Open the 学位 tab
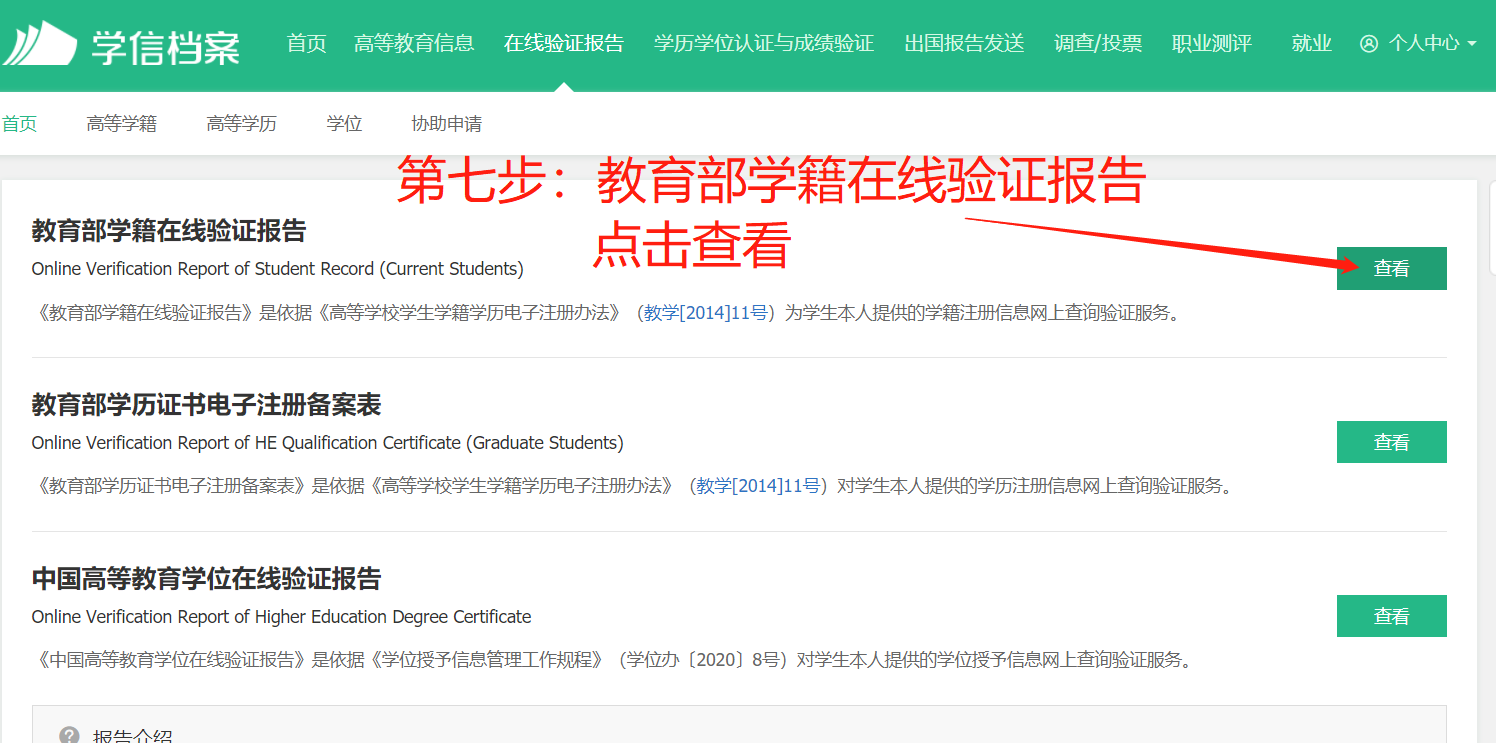The image size is (1496, 743). click(x=344, y=122)
